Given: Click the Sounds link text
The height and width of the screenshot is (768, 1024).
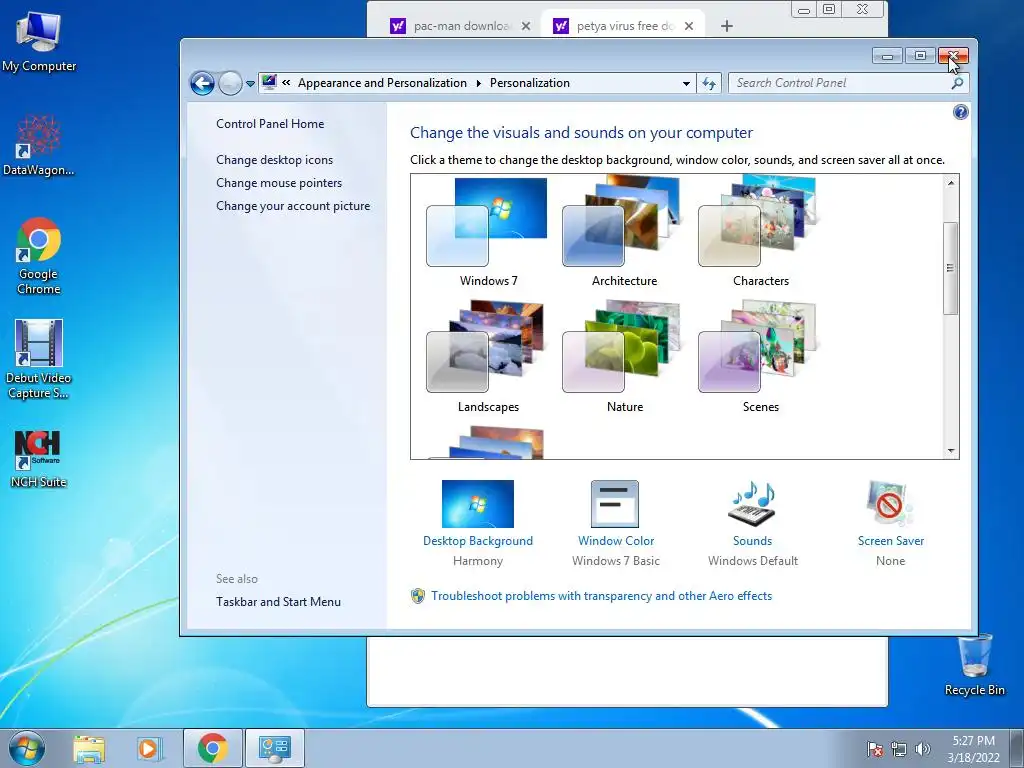Looking at the screenshot, I should (x=752, y=541).
